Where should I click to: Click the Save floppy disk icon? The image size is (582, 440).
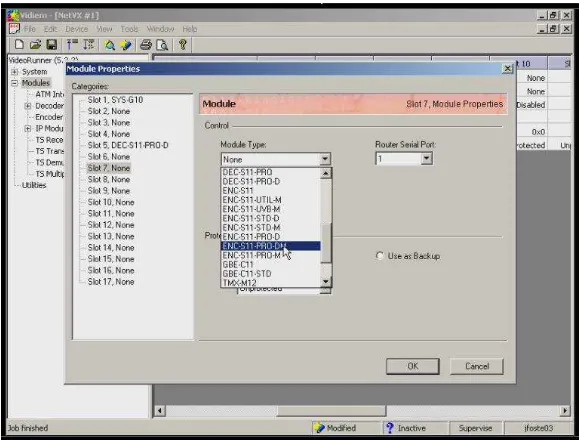pos(51,45)
